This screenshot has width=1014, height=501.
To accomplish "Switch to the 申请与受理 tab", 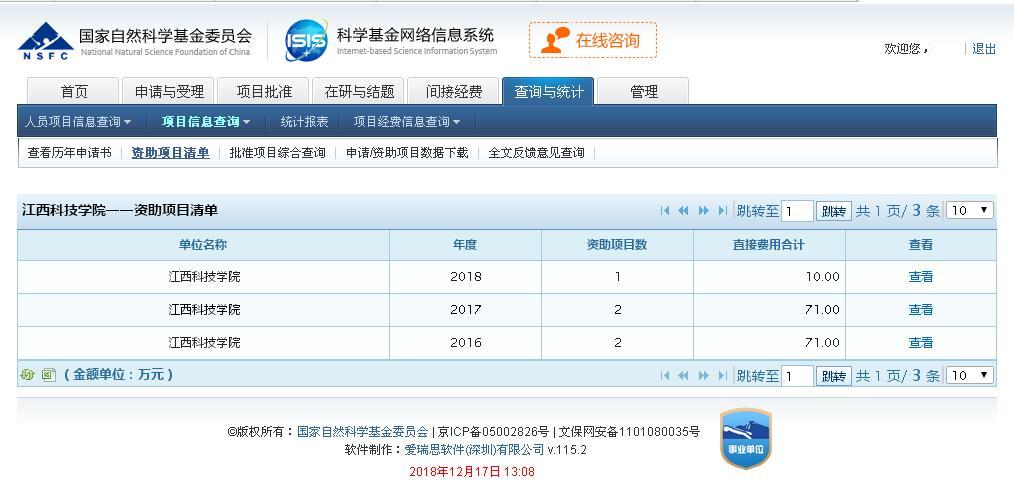I will [x=169, y=92].
